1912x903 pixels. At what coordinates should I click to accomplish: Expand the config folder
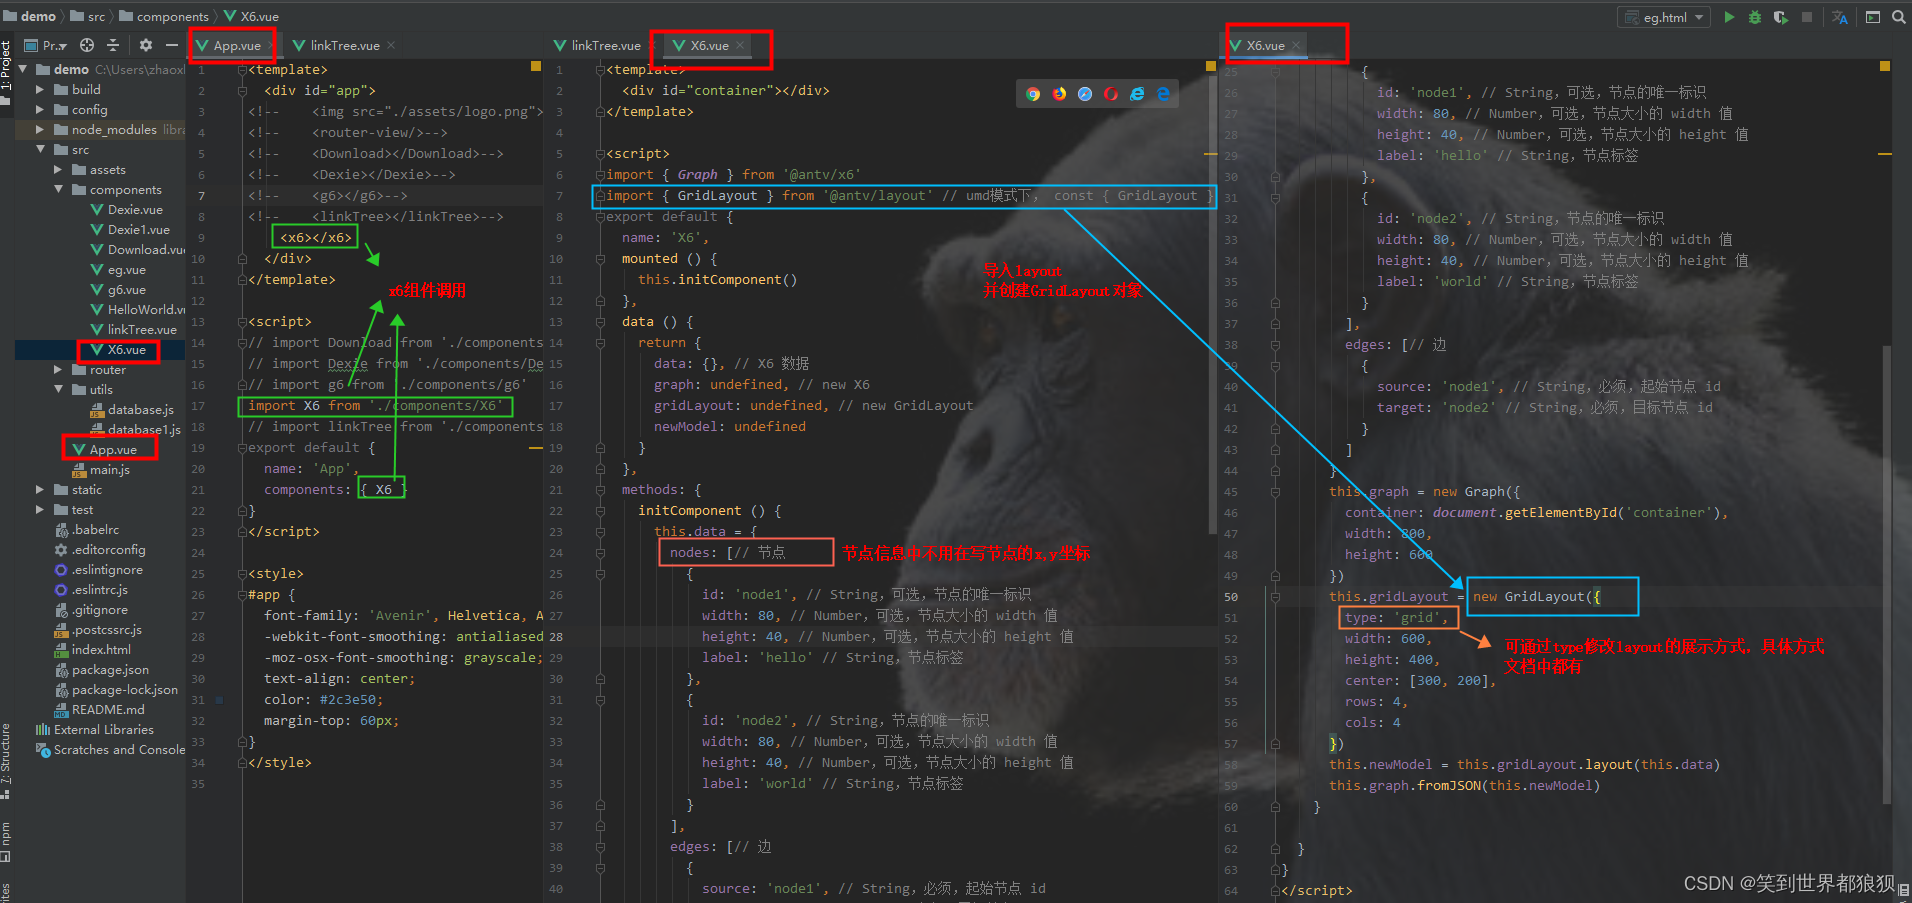point(40,109)
